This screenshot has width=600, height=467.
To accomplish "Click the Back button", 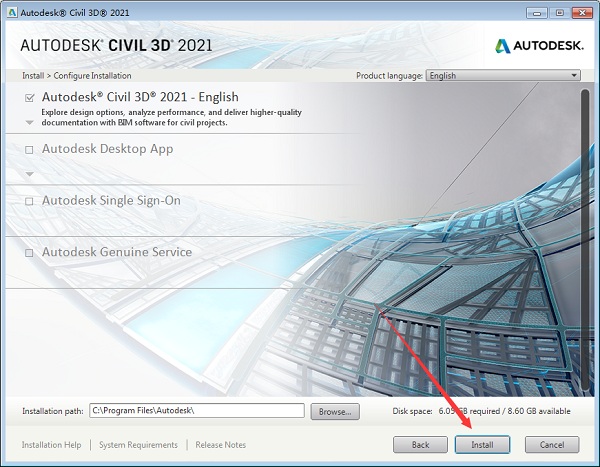I will click(x=420, y=445).
